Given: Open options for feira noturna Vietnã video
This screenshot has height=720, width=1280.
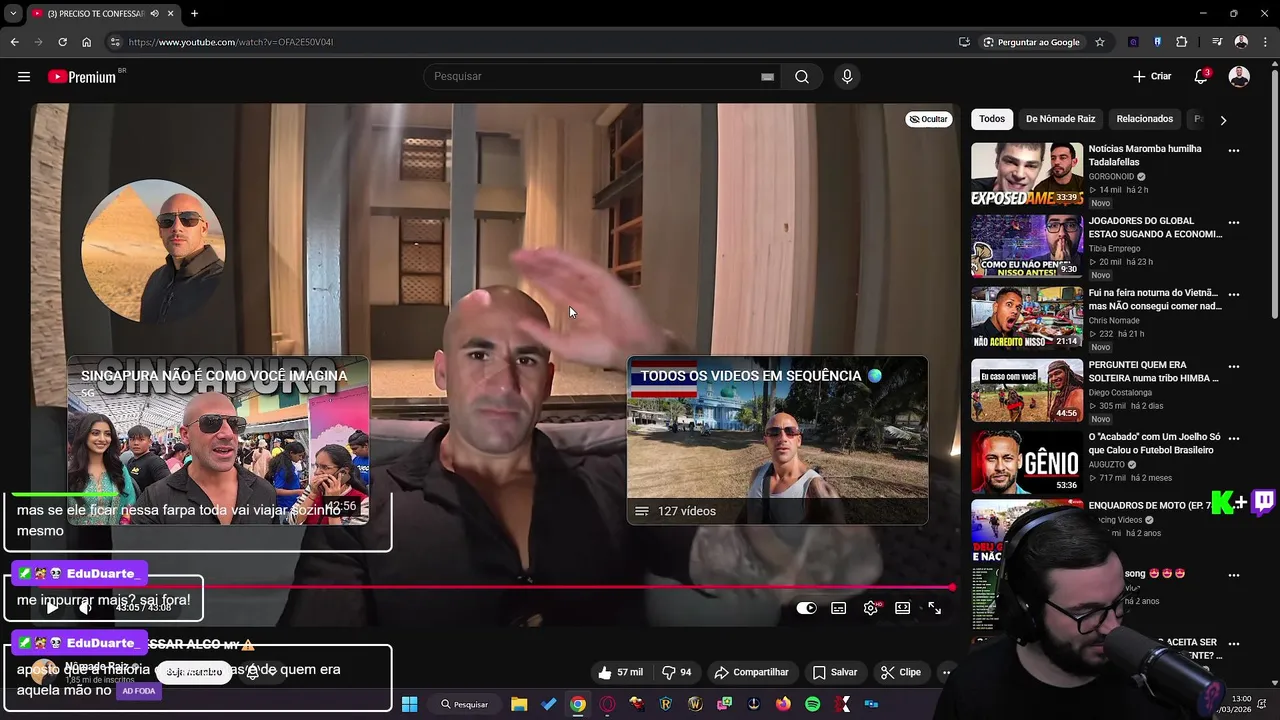Looking at the screenshot, I should [x=1234, y=295].
